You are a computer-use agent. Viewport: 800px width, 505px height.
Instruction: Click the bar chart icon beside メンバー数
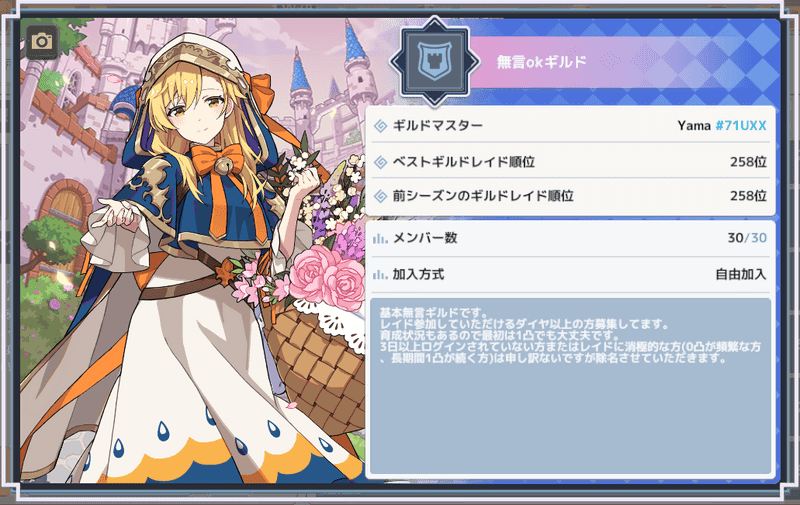tap(380, 238)
